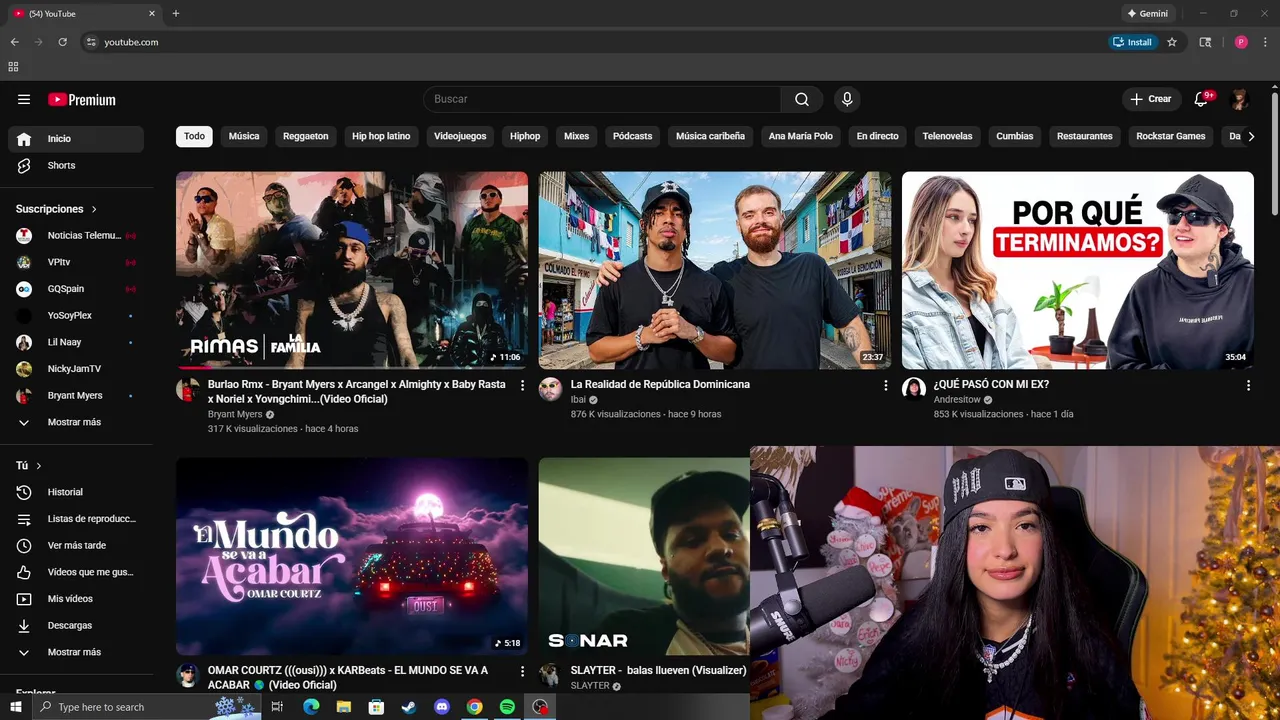
Task: Play the Burlao Rmx video thumbnail
Action: (352, 270)
